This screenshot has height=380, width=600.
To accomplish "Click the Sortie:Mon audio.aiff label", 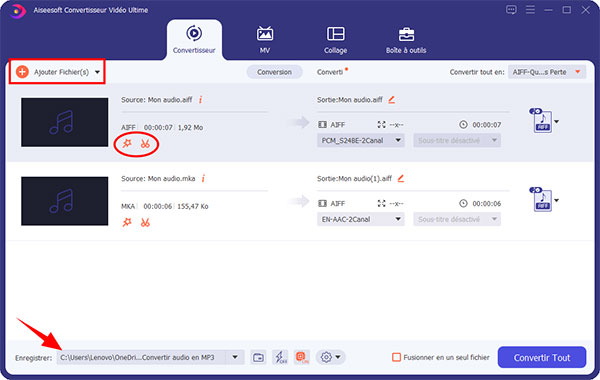I will coord(350,100).
